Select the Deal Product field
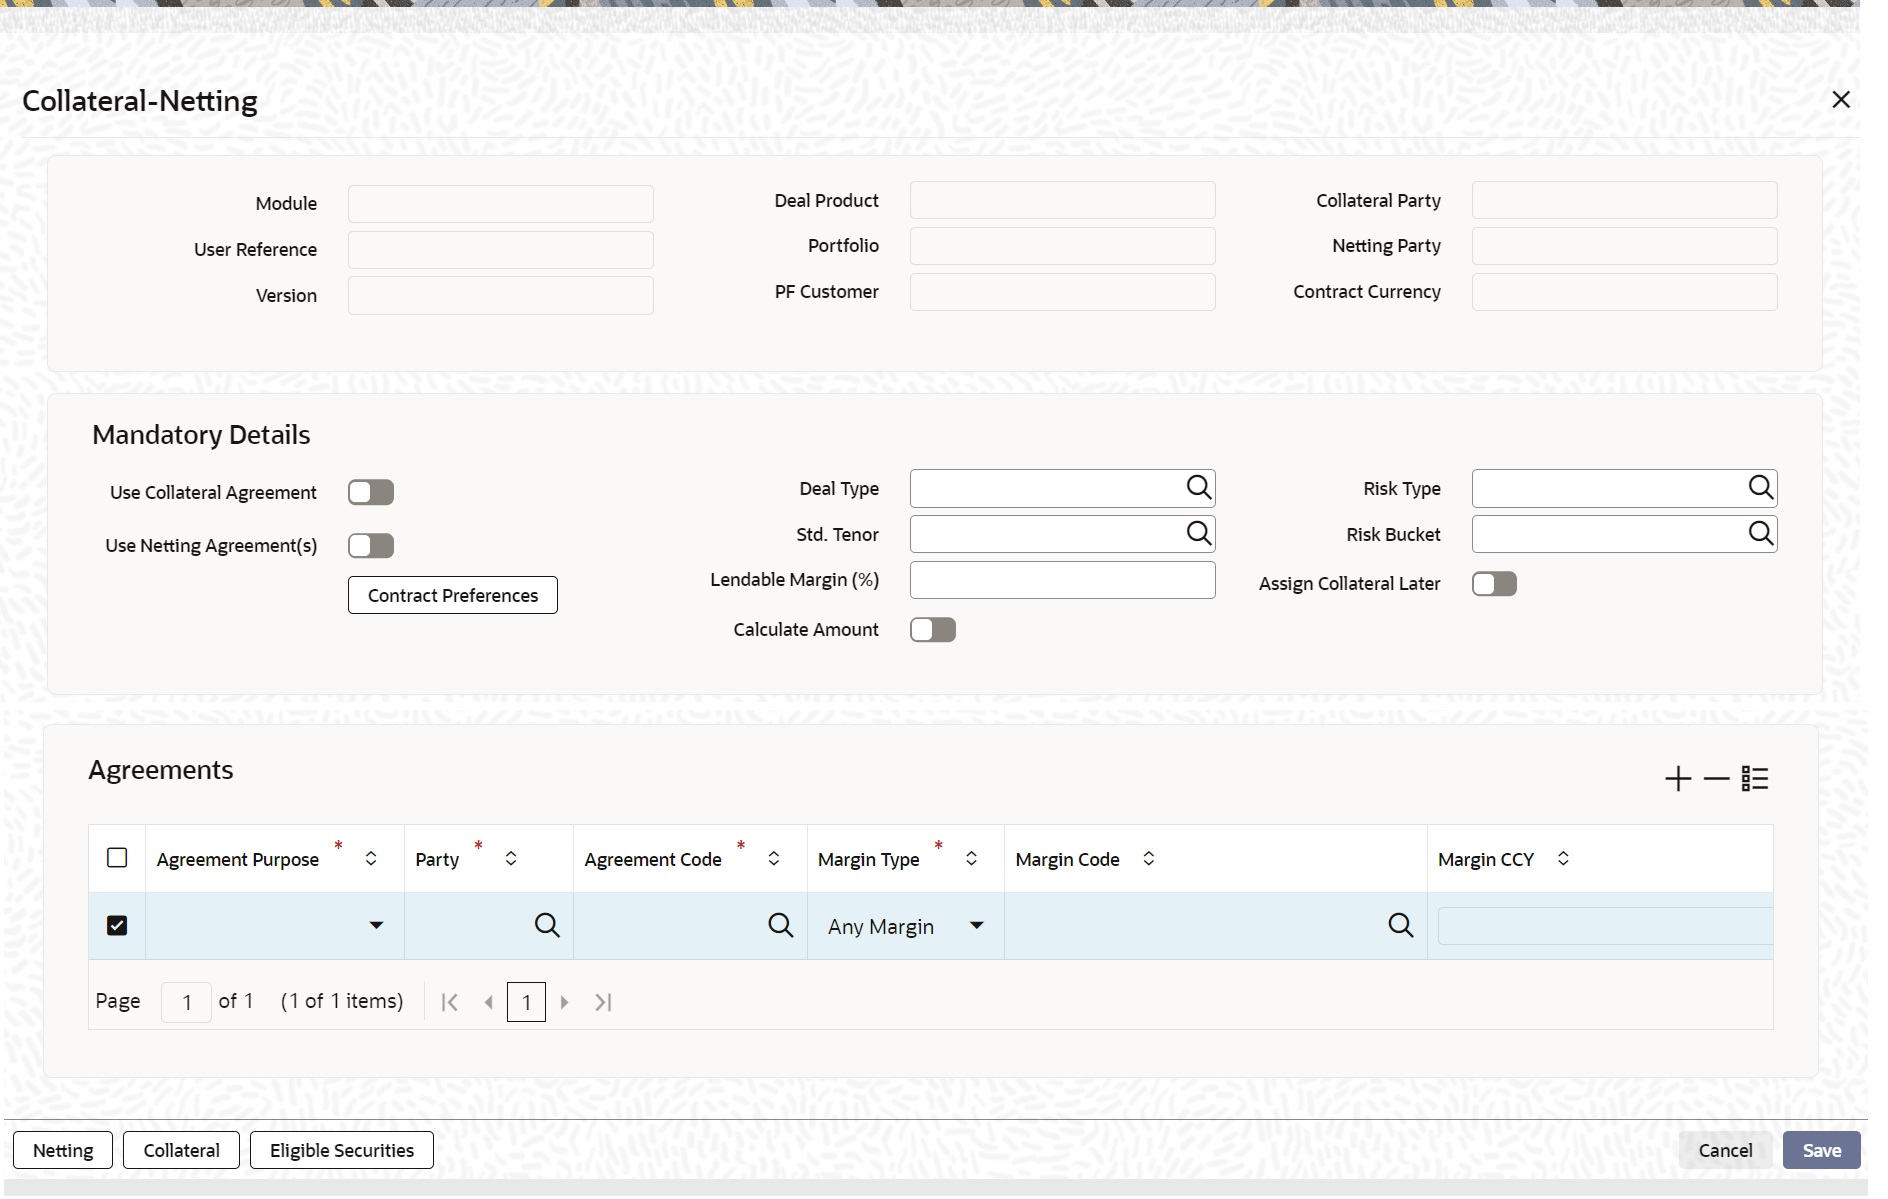The height and width of the screenshot is (1199, 1888). click(x=1063, y=200)
